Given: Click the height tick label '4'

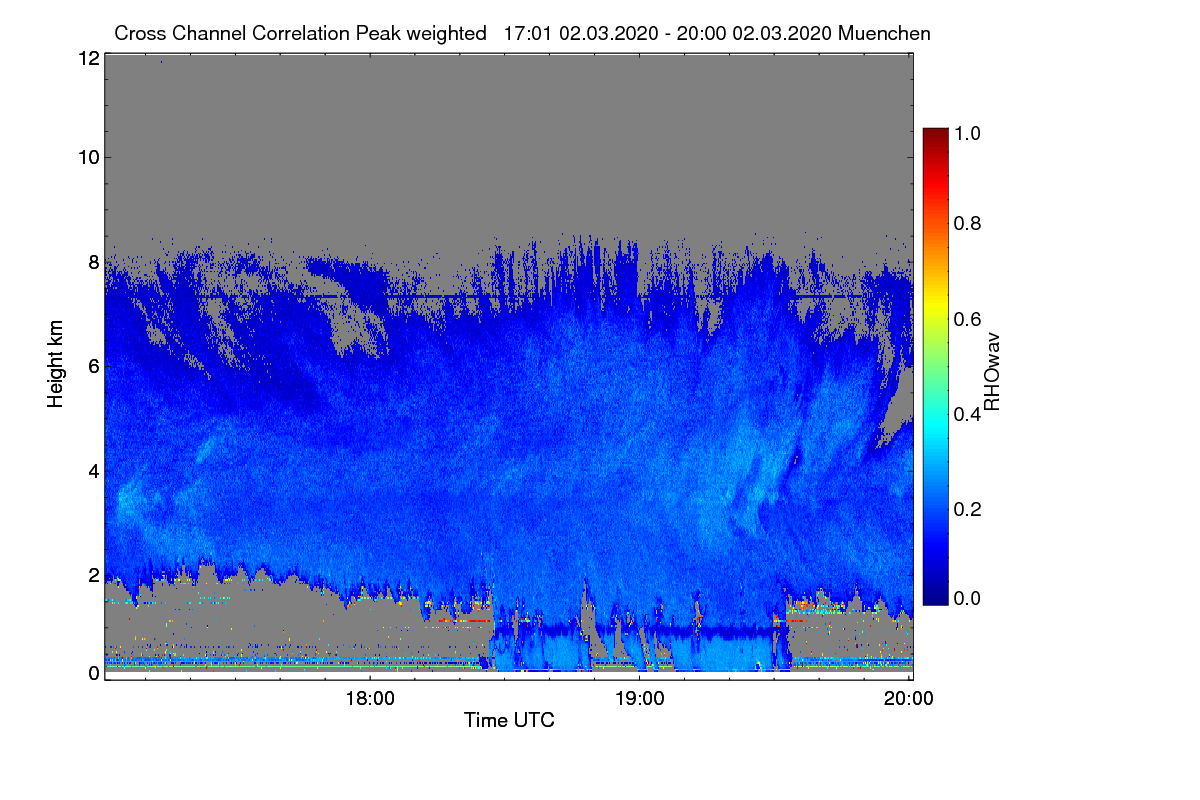Looking at the screenshot, I should (x=93, y=470).
